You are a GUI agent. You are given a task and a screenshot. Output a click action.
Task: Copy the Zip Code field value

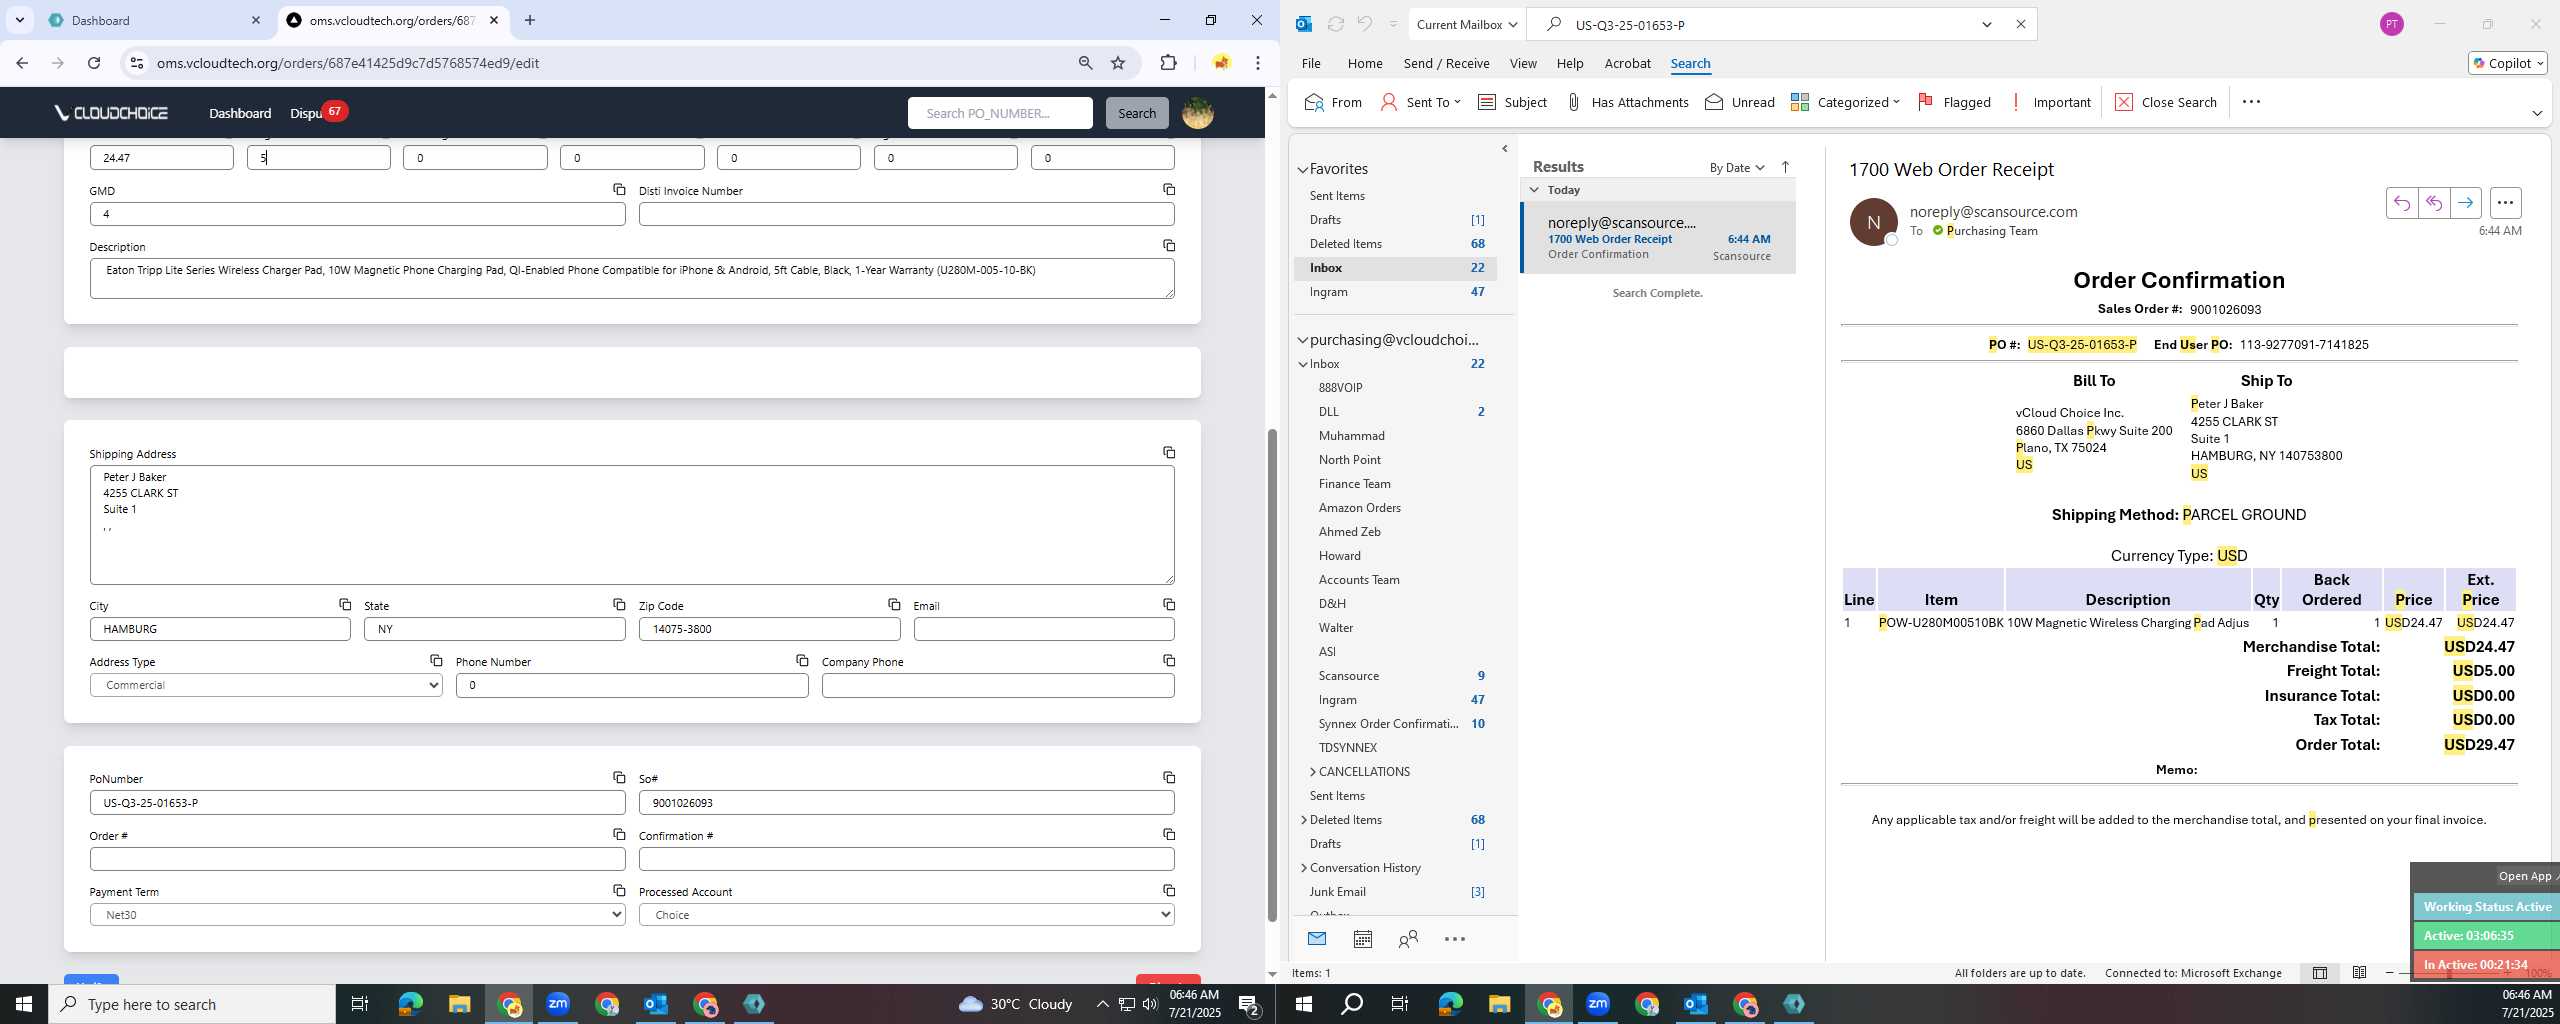[x=893, y=604]
